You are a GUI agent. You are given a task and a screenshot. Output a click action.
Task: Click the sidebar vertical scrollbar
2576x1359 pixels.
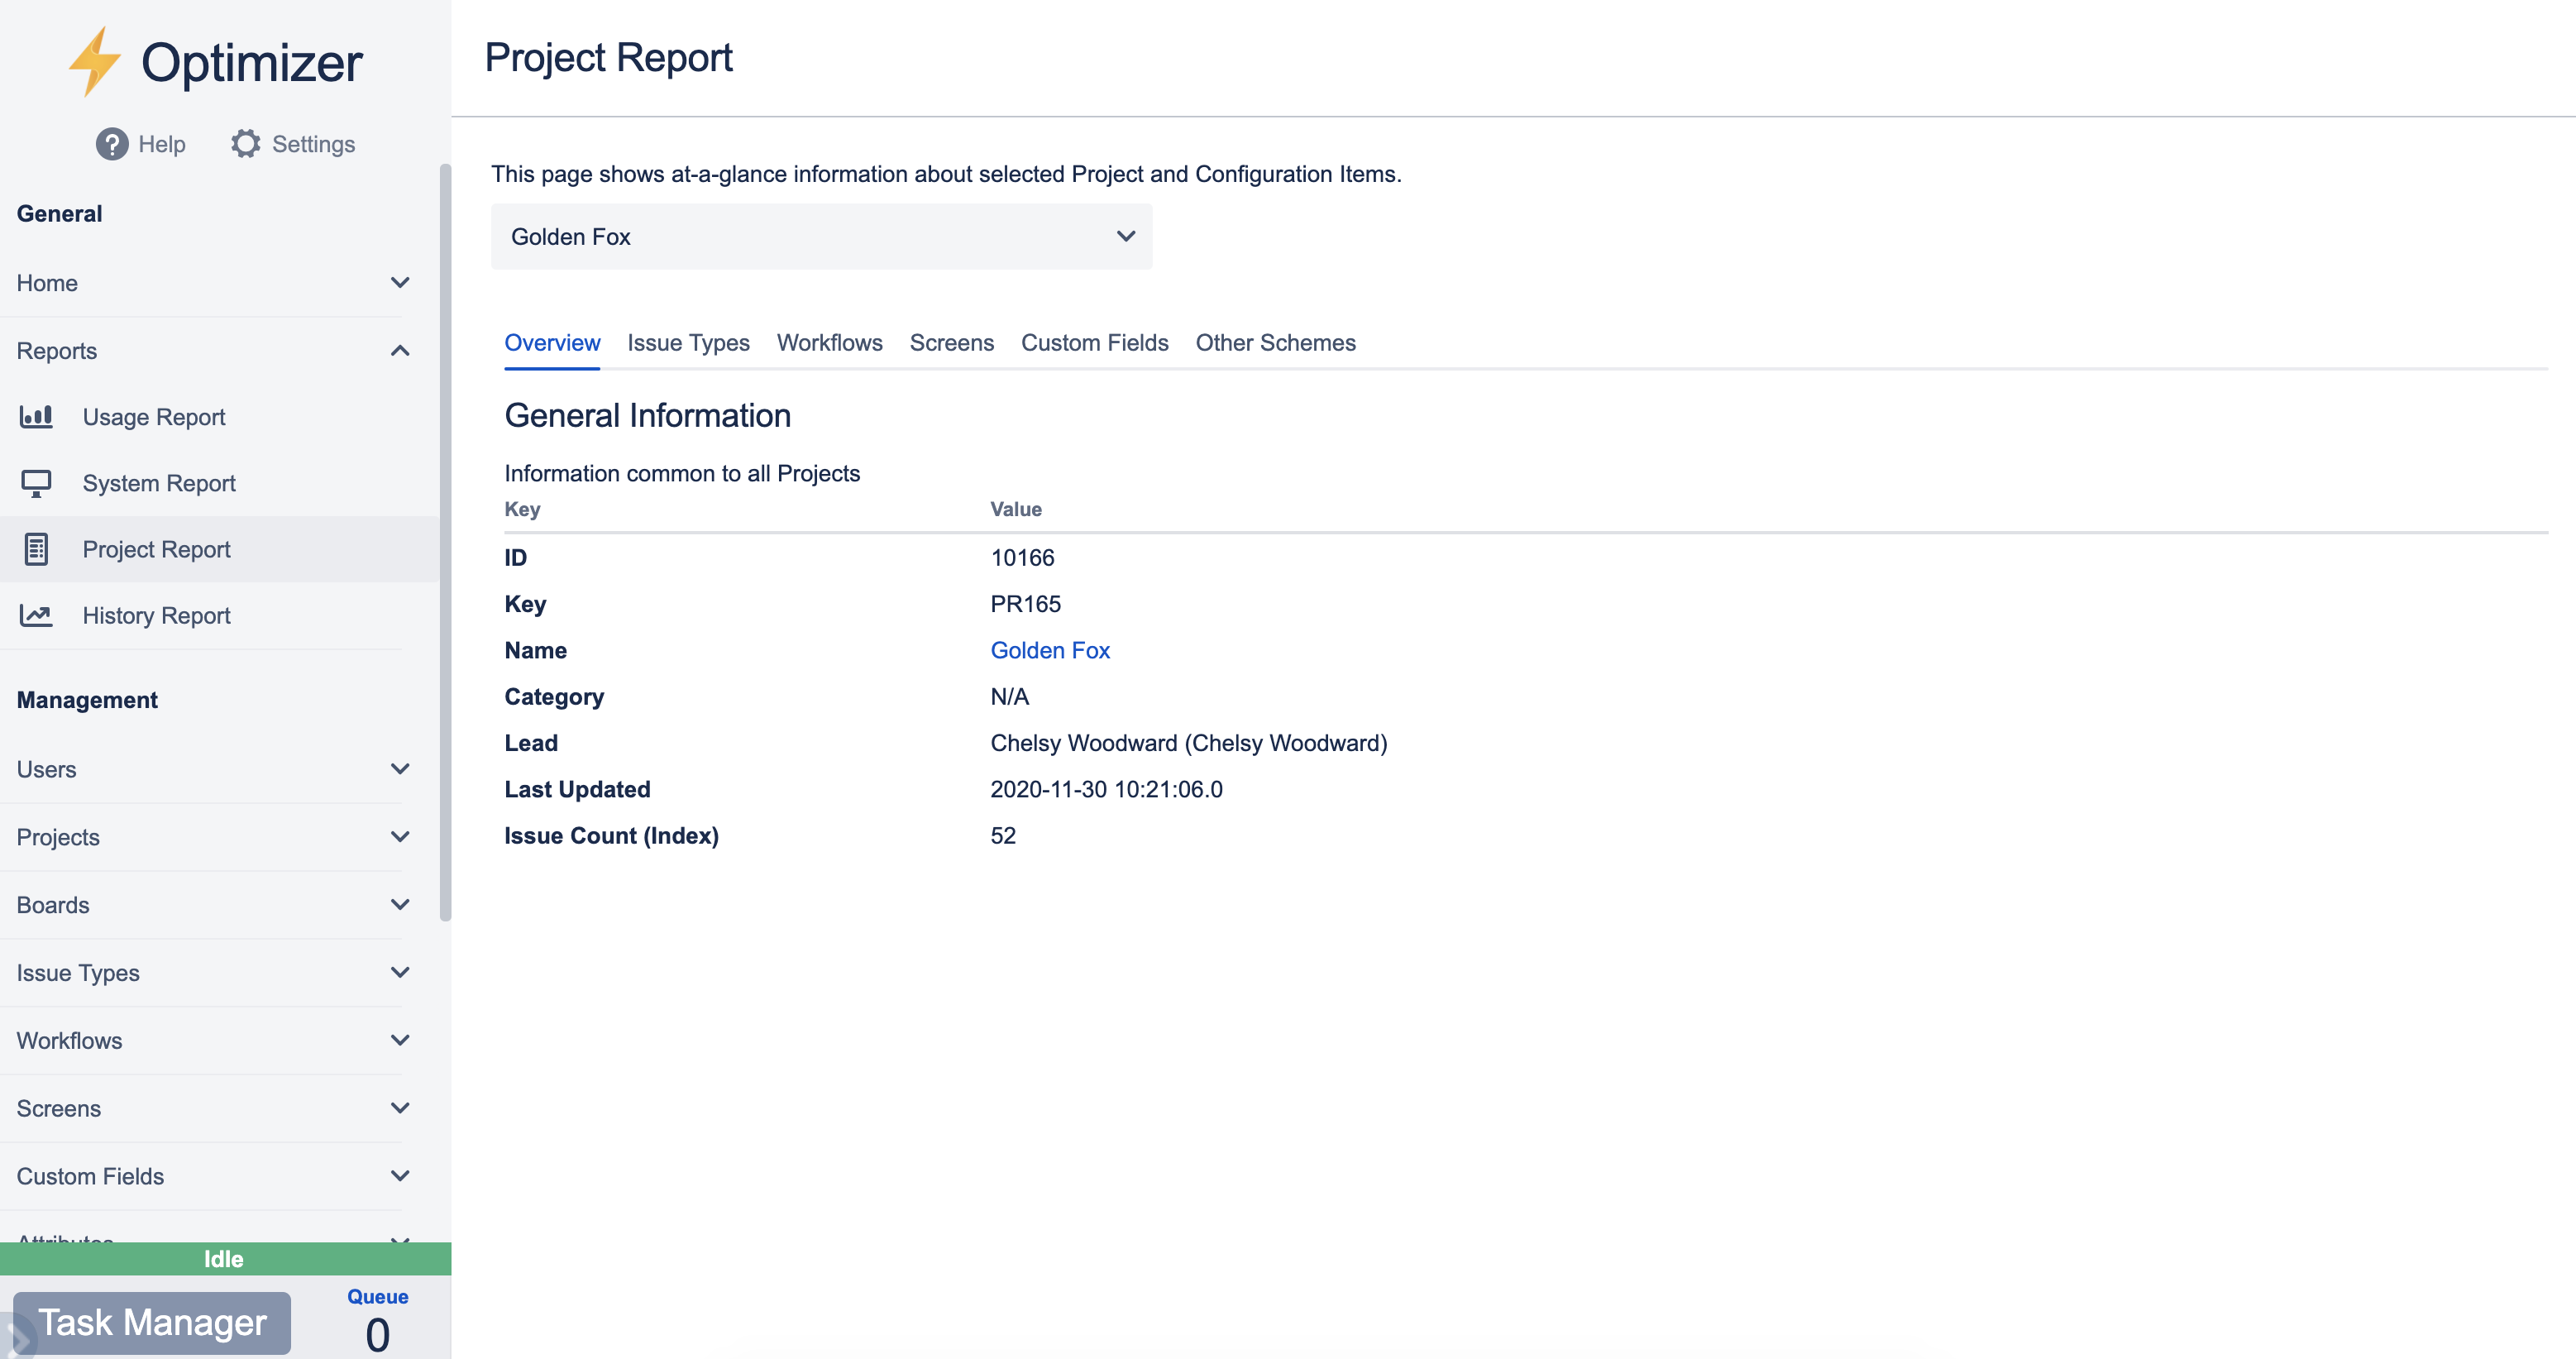(445, 540)
